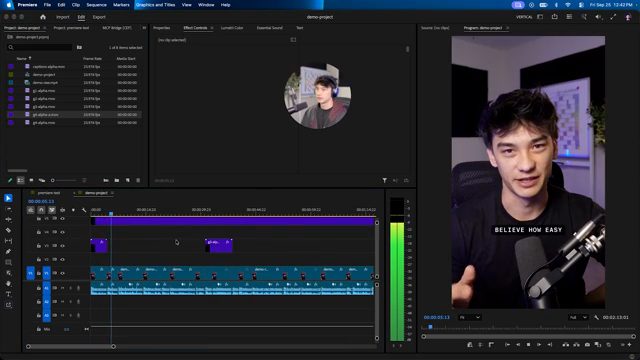The width and height of the screenshot is (640, 360).
Task: Switch Project panel to List View
Action: click(20, 180)
